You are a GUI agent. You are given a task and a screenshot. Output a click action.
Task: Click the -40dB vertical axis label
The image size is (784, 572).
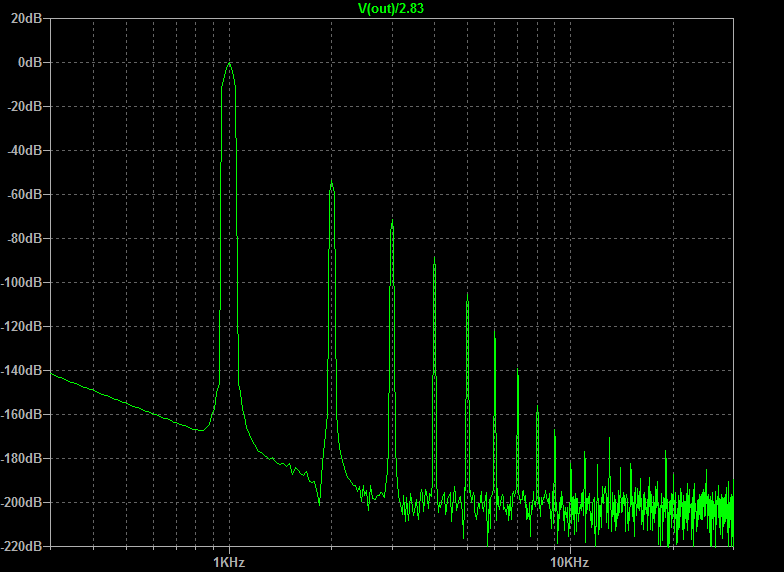click(x=24, y=150)
